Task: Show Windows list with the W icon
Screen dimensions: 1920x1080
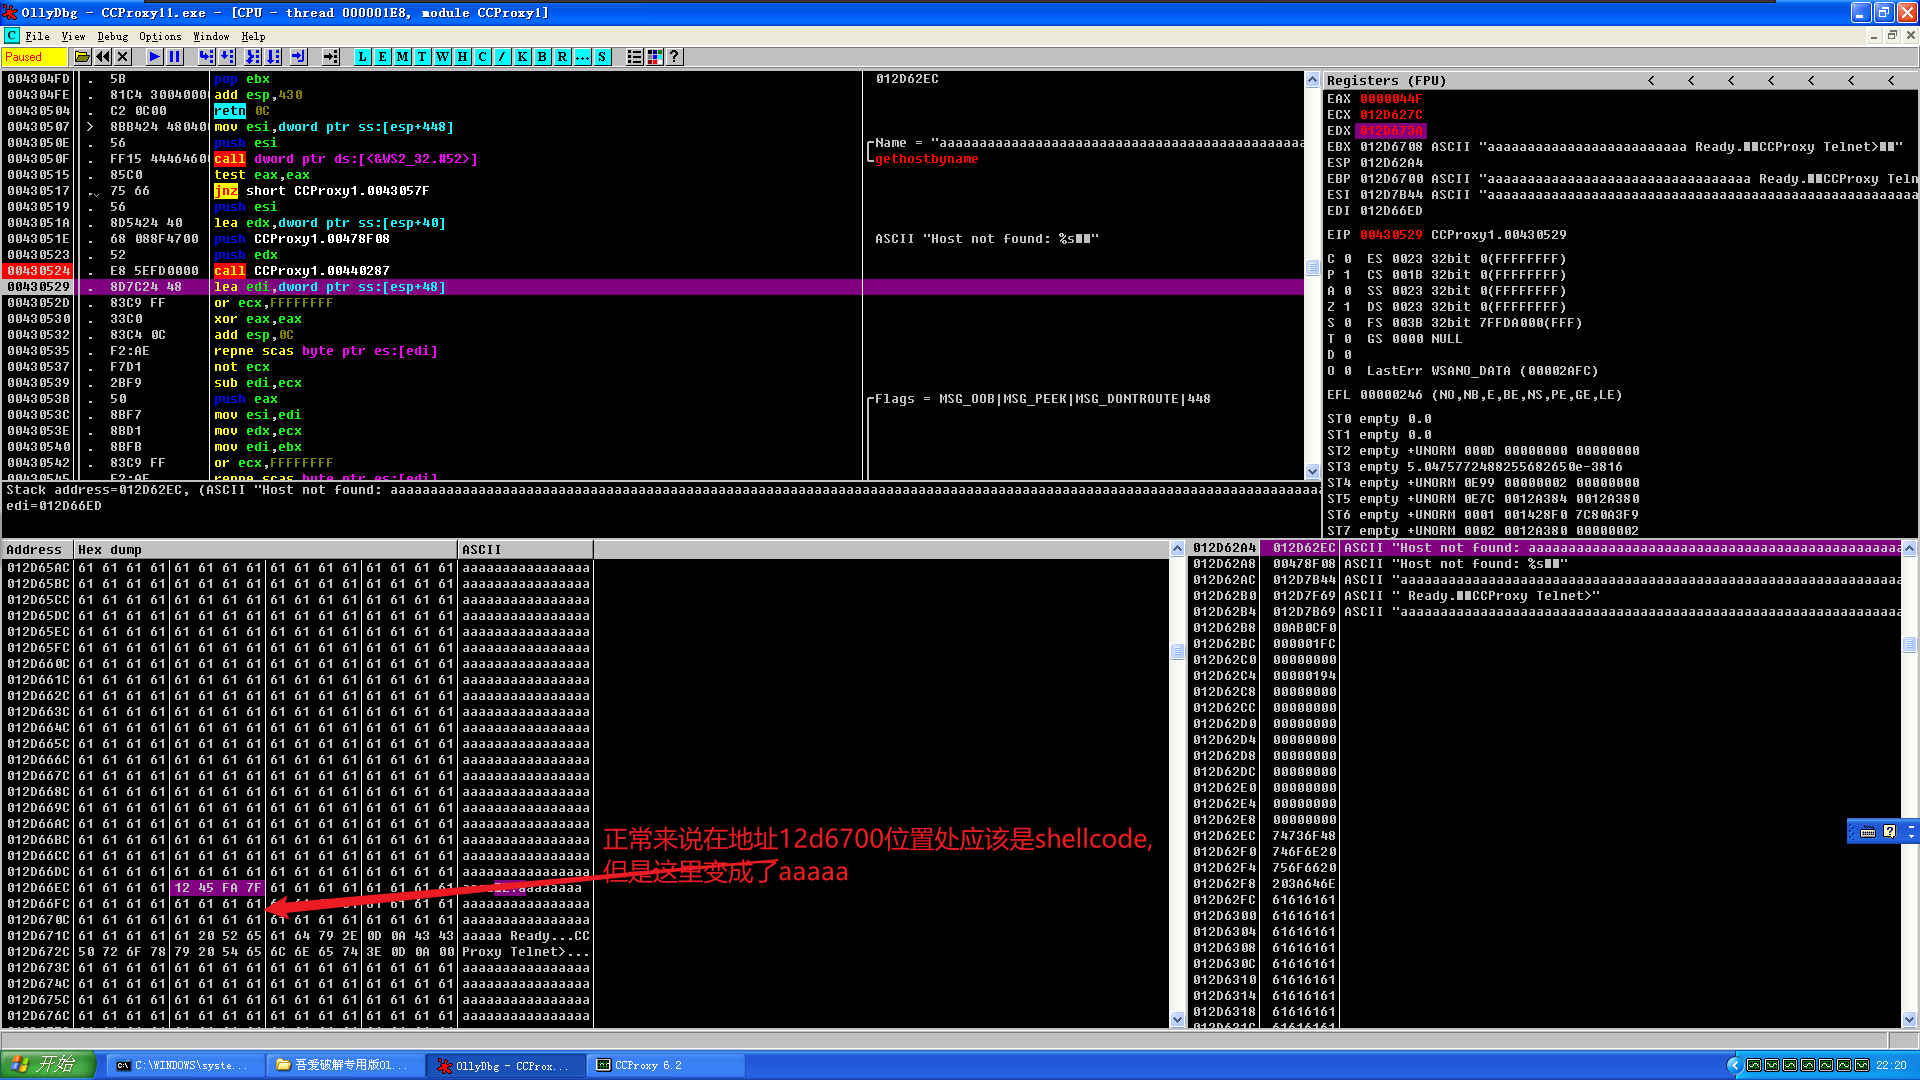Action: pos(443,57)
